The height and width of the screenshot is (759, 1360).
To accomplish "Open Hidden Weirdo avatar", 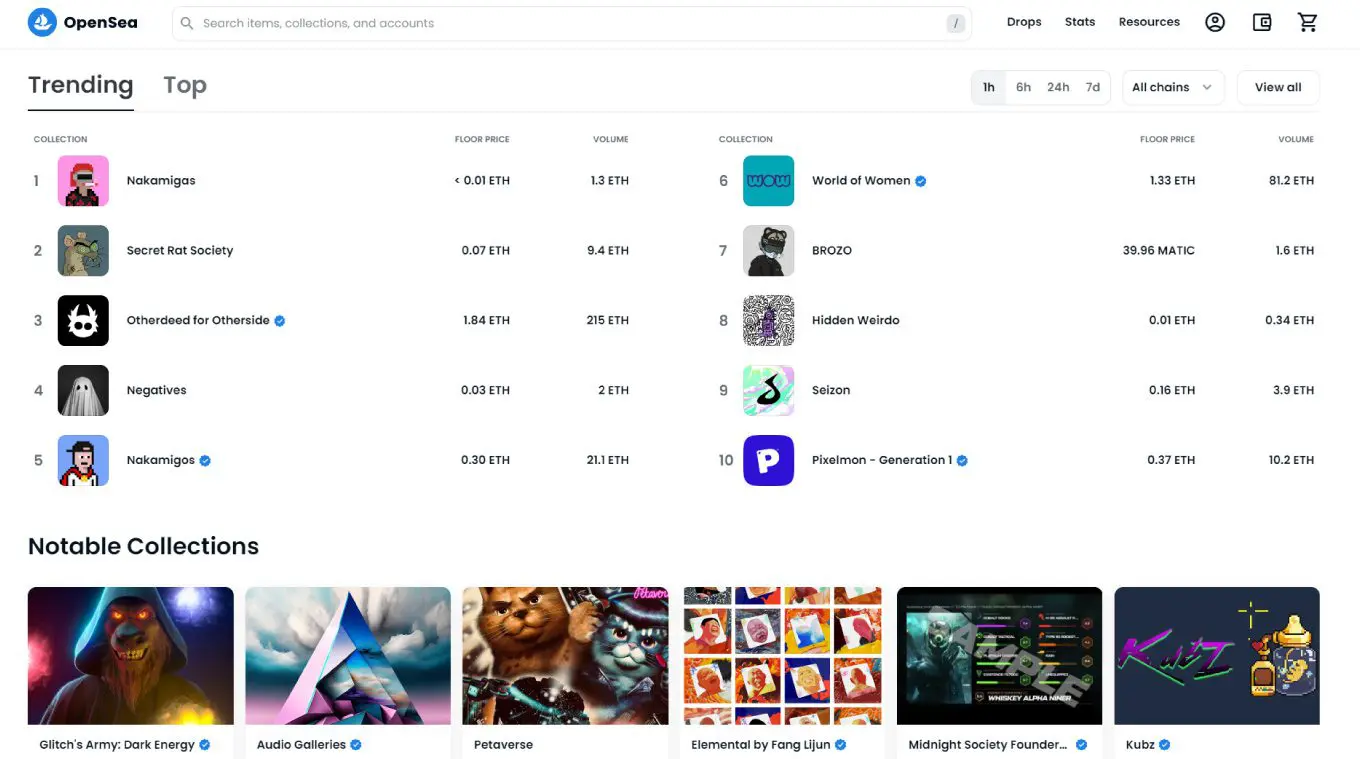I will coord(768,321).
